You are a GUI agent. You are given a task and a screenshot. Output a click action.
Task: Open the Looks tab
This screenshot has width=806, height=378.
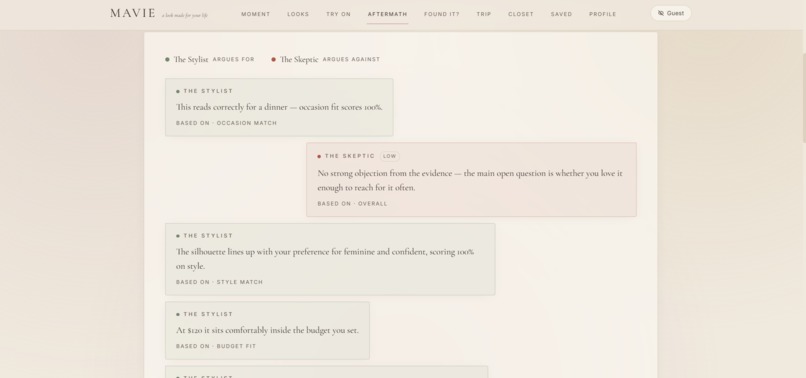point(298,14)
